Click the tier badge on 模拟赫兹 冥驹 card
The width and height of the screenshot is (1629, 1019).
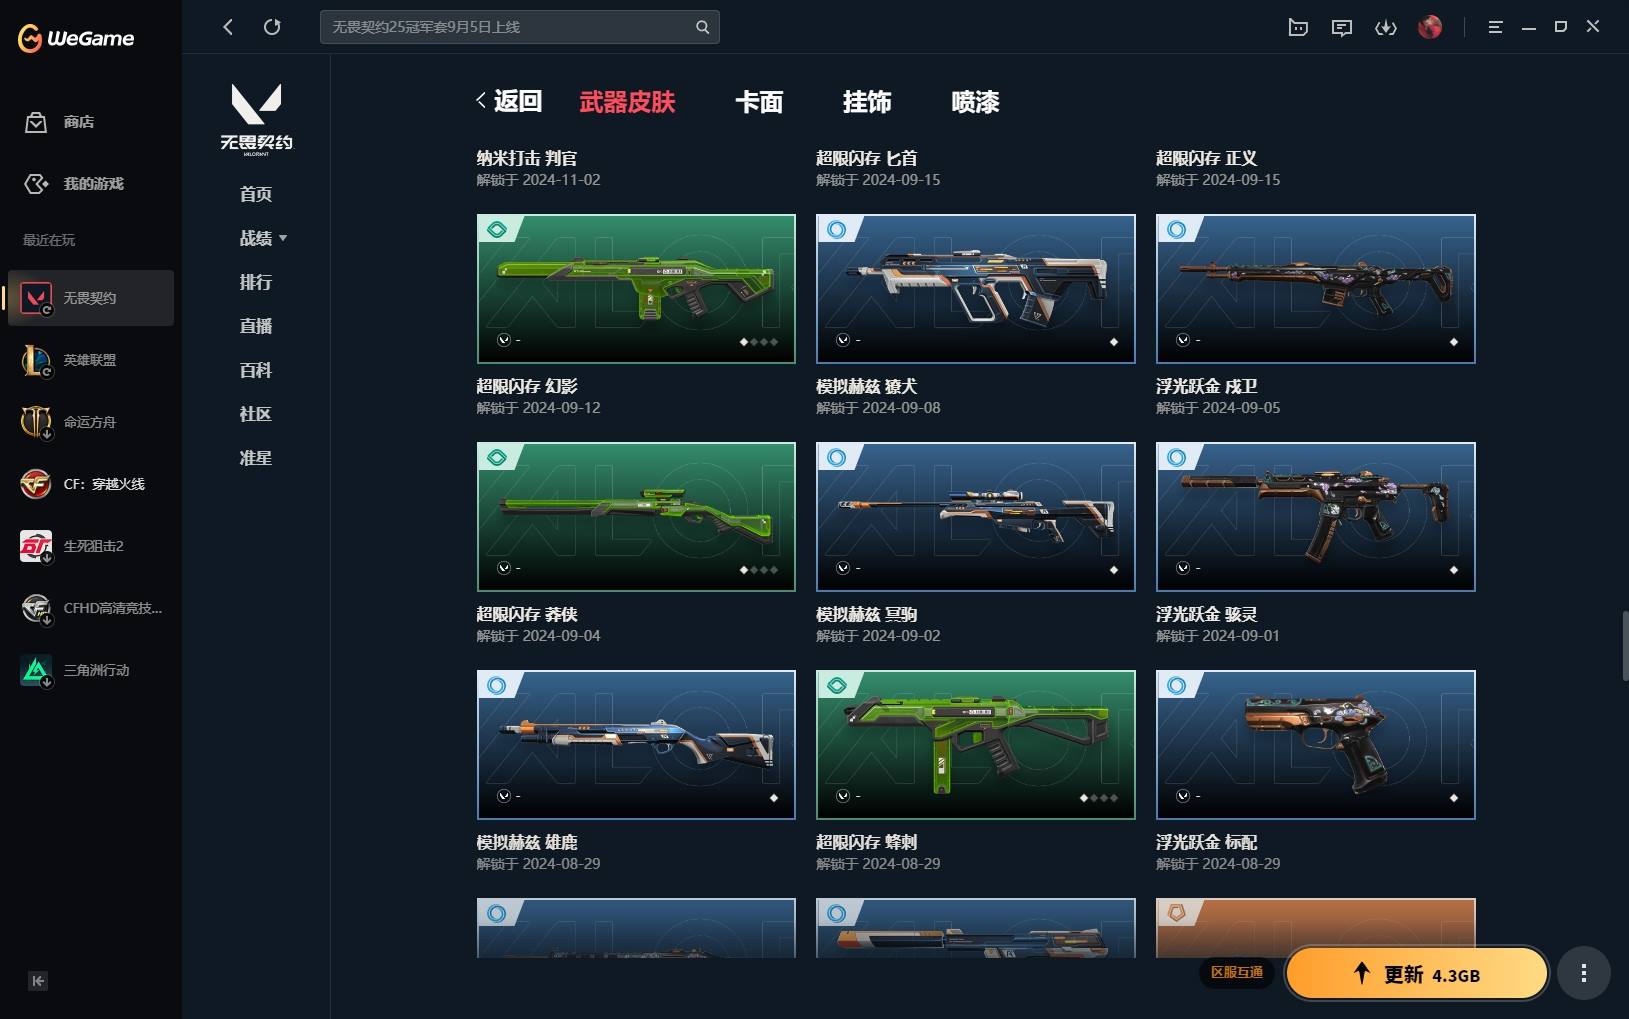tap(837, 457)
